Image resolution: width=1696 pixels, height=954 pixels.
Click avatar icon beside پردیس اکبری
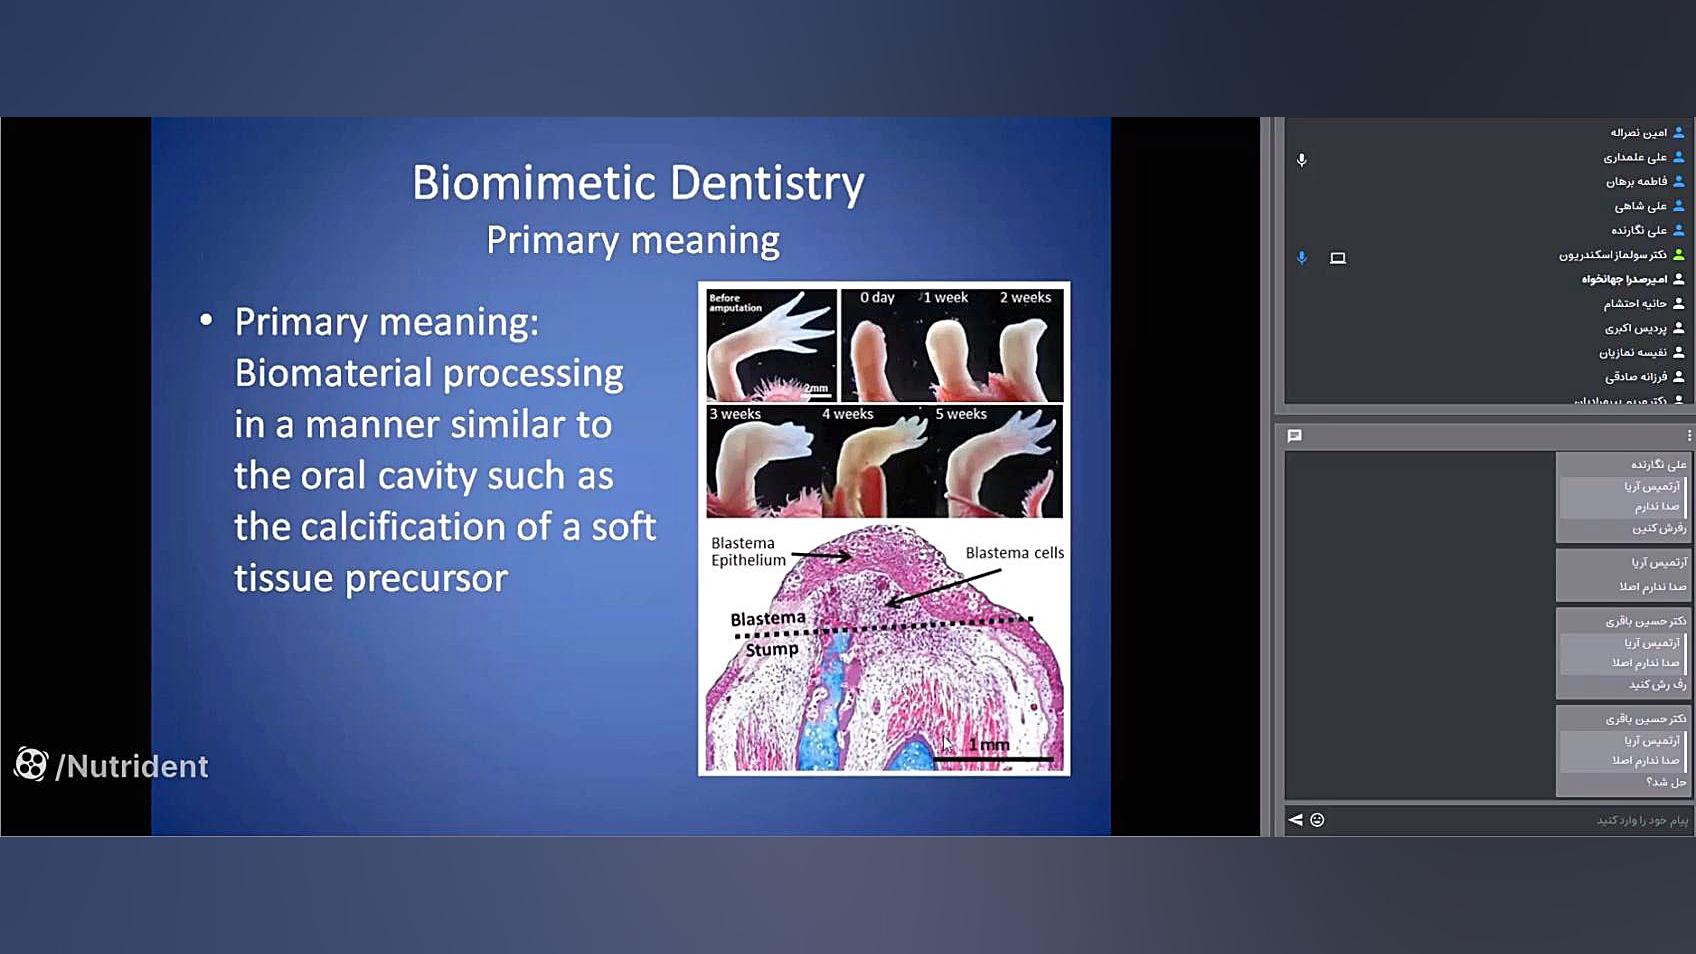tap(1679, 328)
